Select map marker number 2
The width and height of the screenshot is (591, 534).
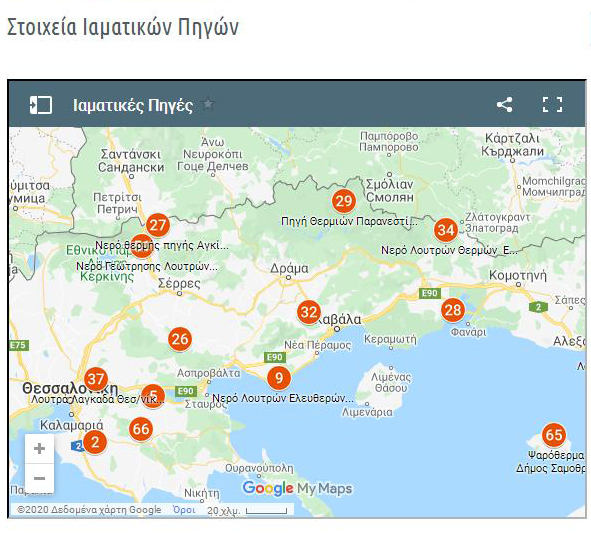[95, 442]
